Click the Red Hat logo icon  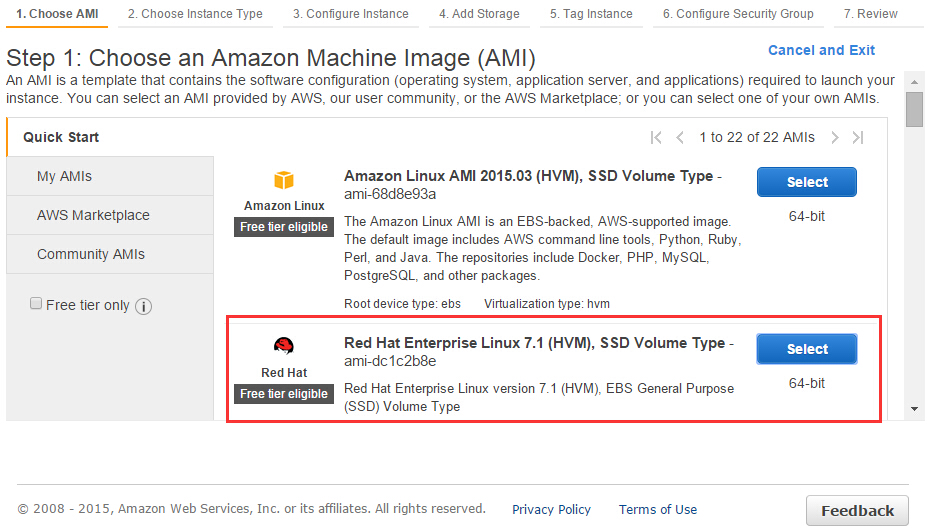(283, 345)
